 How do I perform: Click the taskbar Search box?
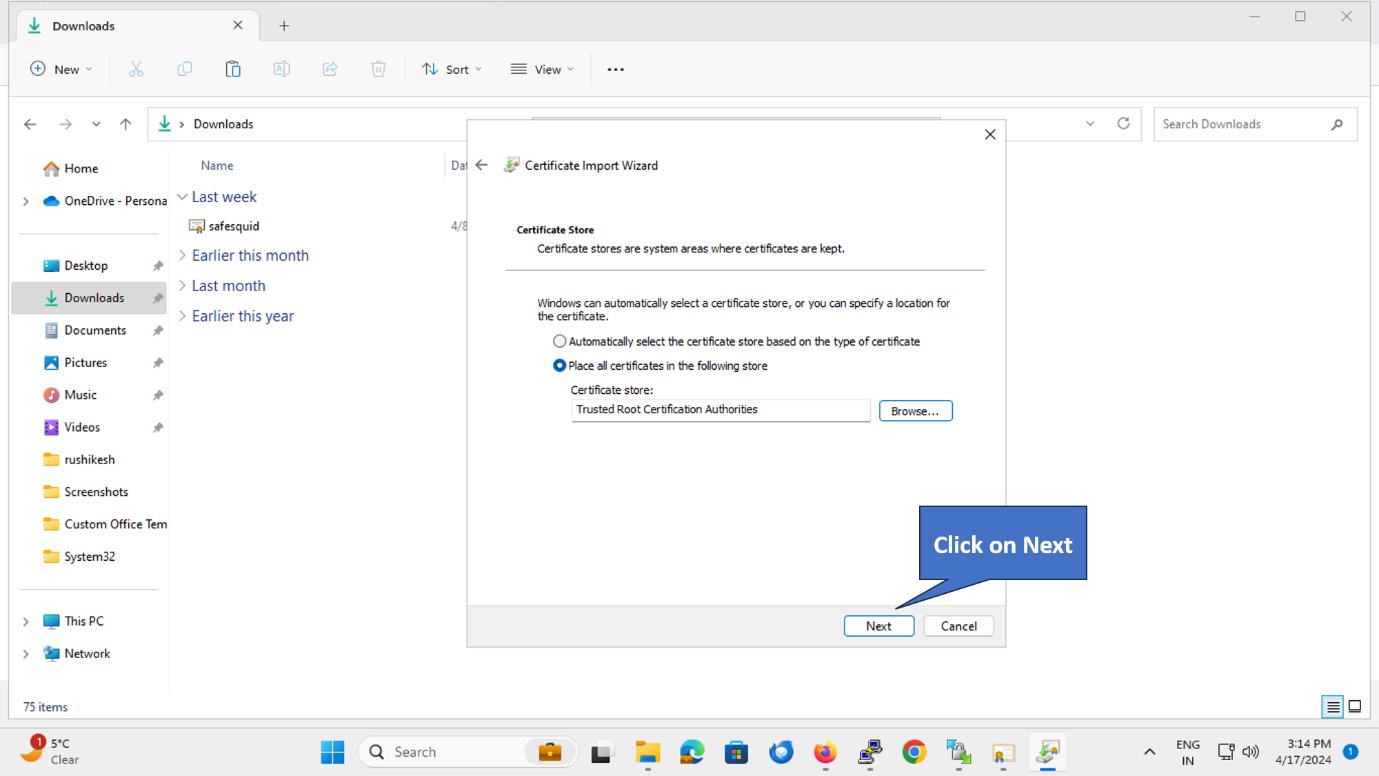tap(469, 752)
